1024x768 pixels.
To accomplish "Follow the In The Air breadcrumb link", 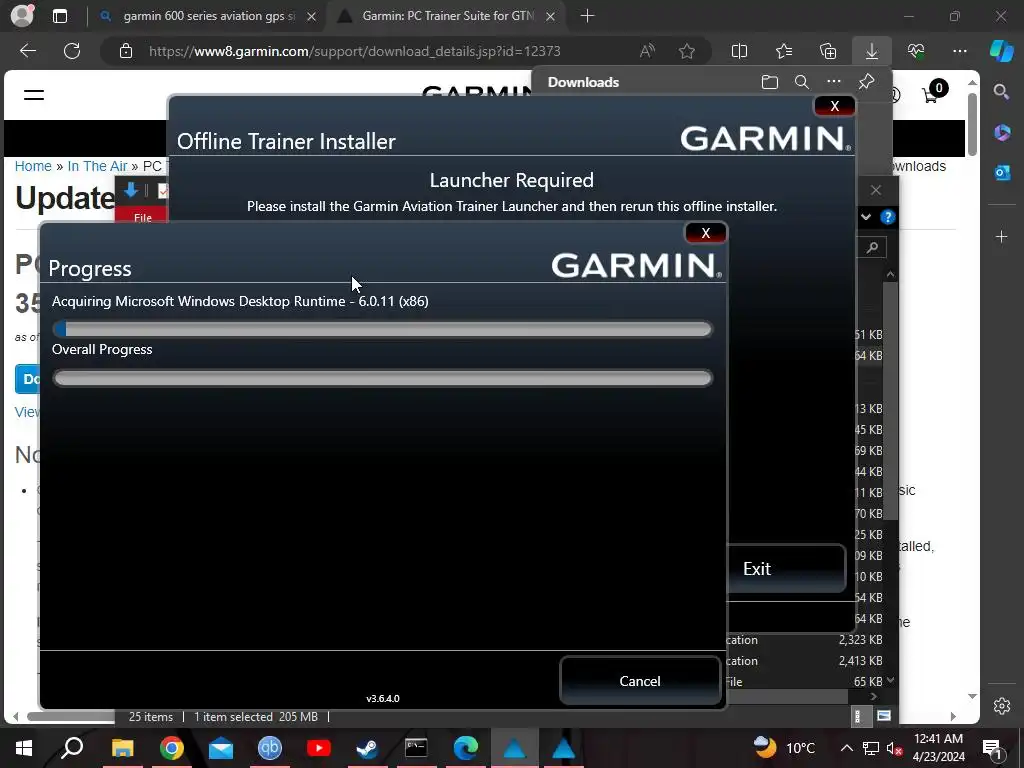I will 97,166.
